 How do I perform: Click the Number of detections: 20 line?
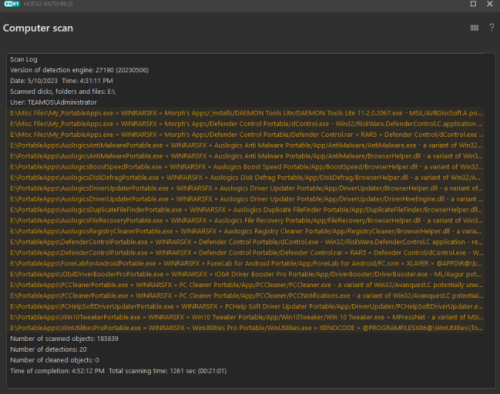pyautogui.click(x=48, y=349)
